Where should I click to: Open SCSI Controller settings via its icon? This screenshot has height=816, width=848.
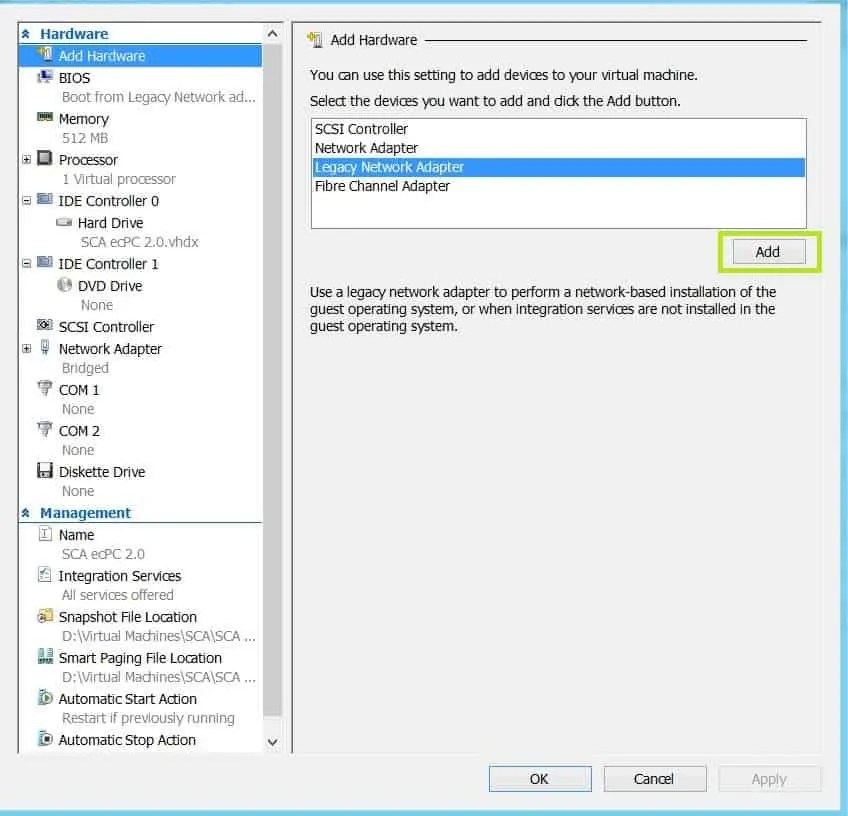click(43, 327)
